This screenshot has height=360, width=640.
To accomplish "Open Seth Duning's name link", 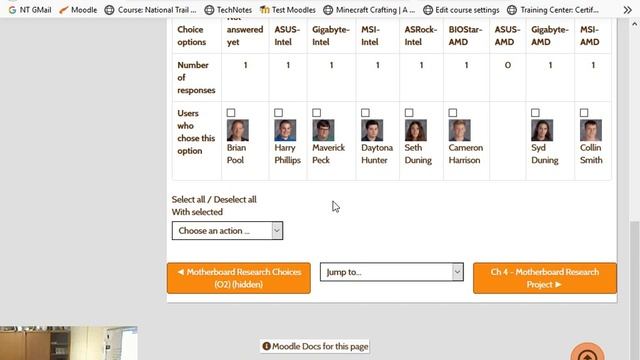I will pyautogui.click(x=418, y=154).
